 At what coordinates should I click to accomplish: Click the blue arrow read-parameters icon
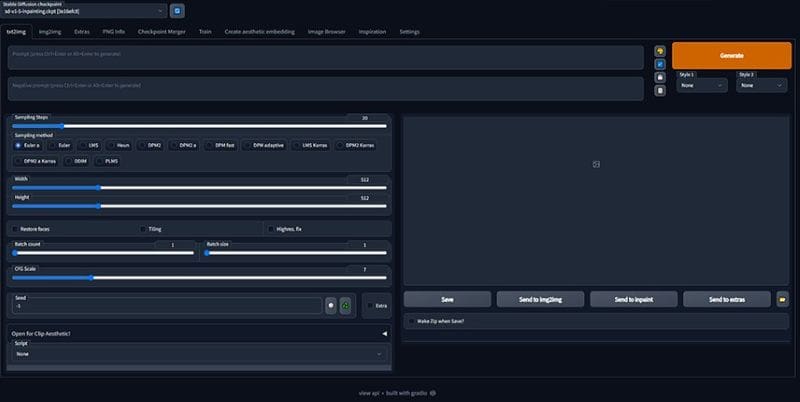pyautogui.click(x=660, y=64)
